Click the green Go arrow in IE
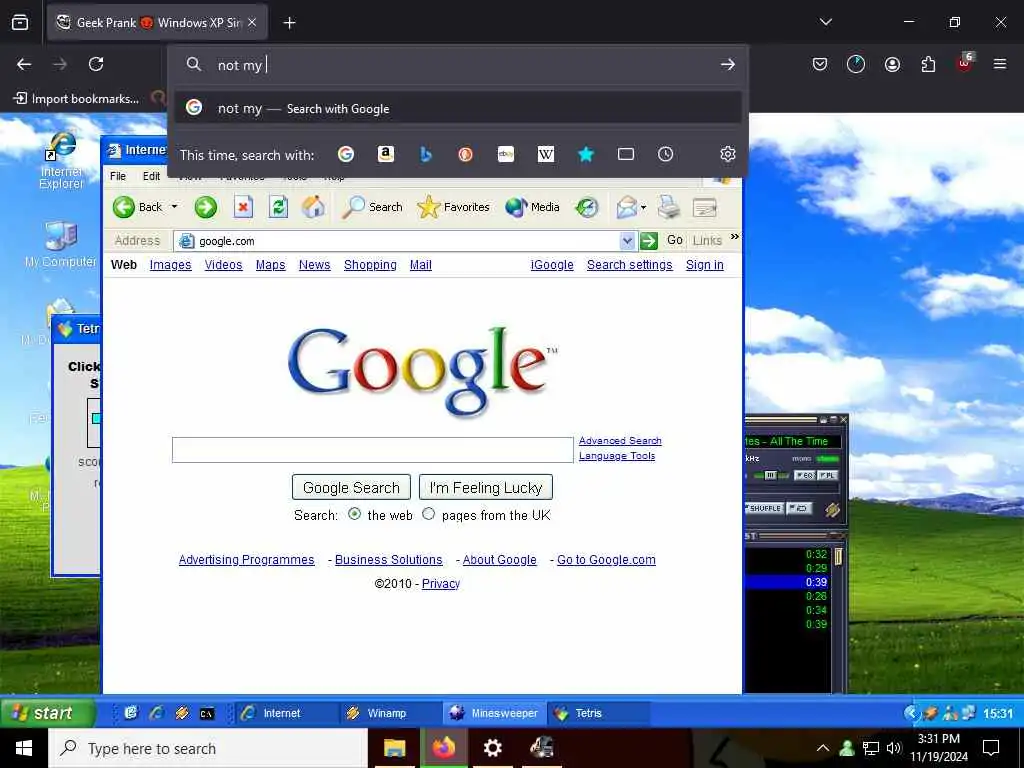Viewport: 1024px width, 768px height. 648,241
